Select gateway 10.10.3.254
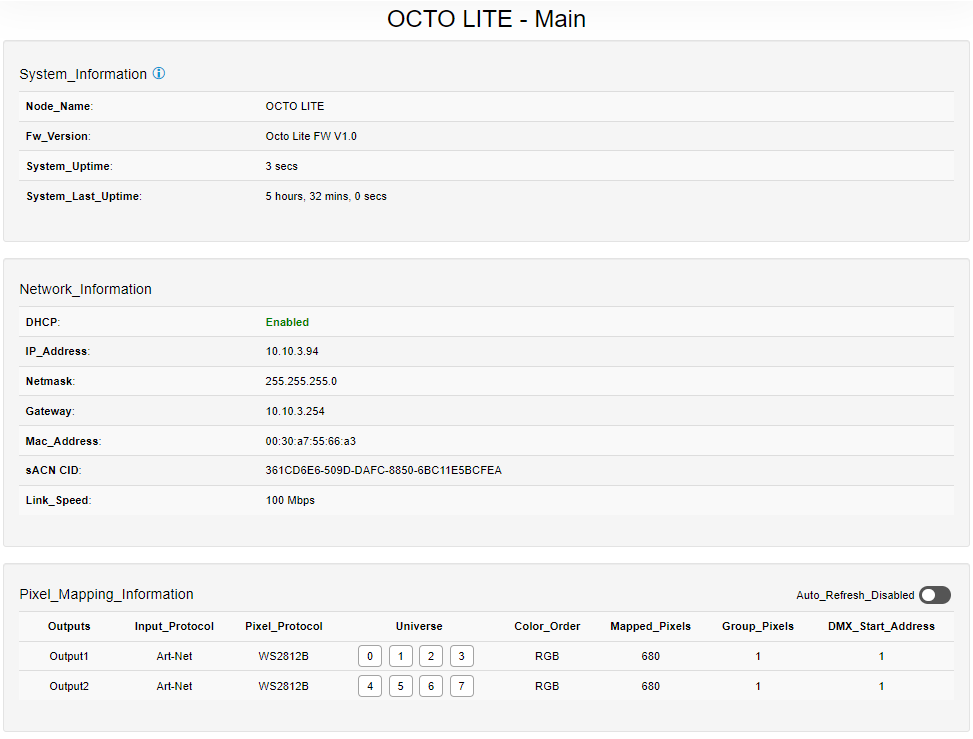Image resolution: width=973 pixels, height=739 pixels. (295, 411)
